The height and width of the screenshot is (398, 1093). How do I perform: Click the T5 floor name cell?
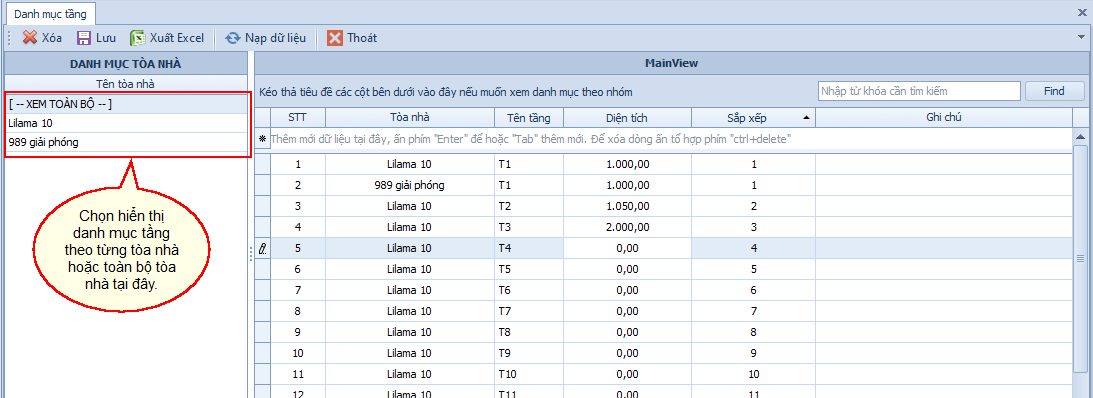(x=529, y=268)
